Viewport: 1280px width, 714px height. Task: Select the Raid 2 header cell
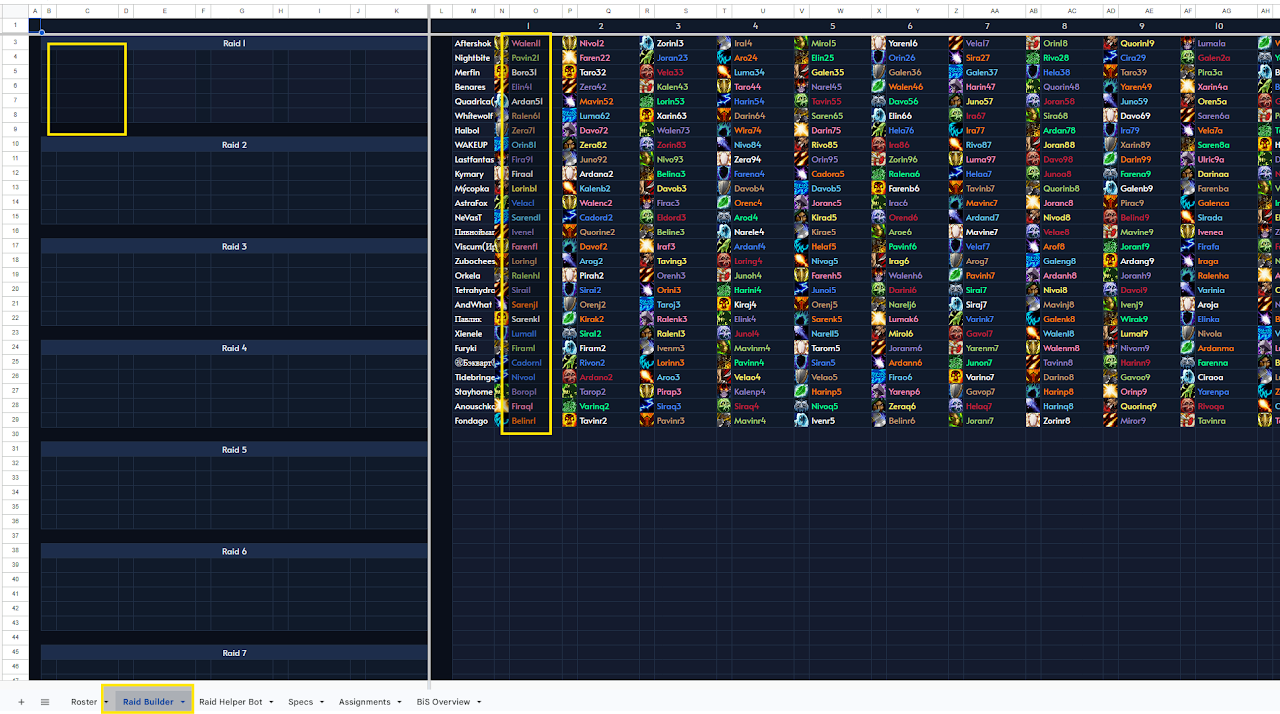[x=234, y=145]
